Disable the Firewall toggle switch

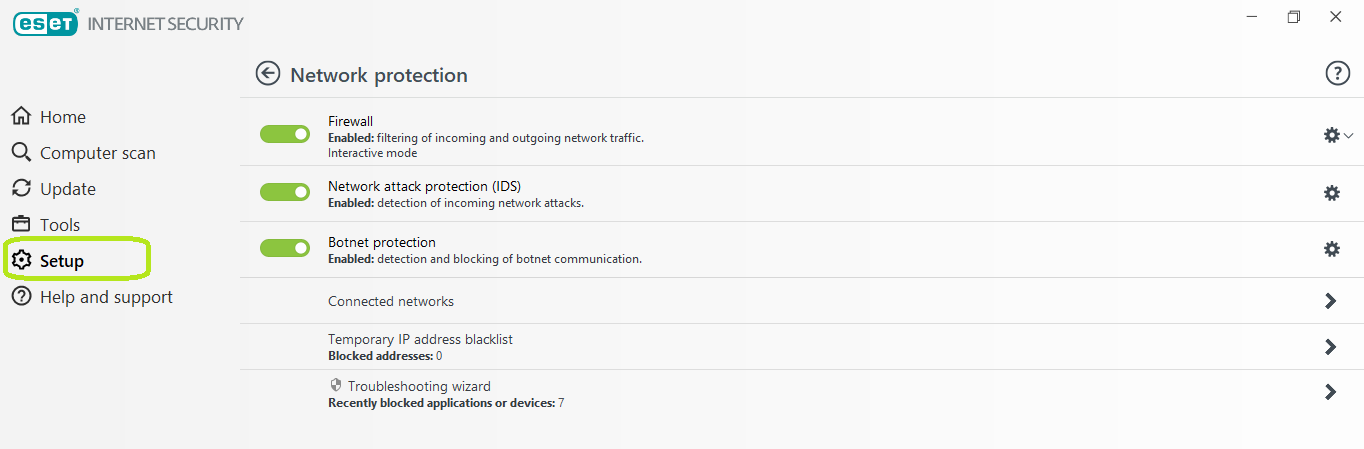pos(285,134)
